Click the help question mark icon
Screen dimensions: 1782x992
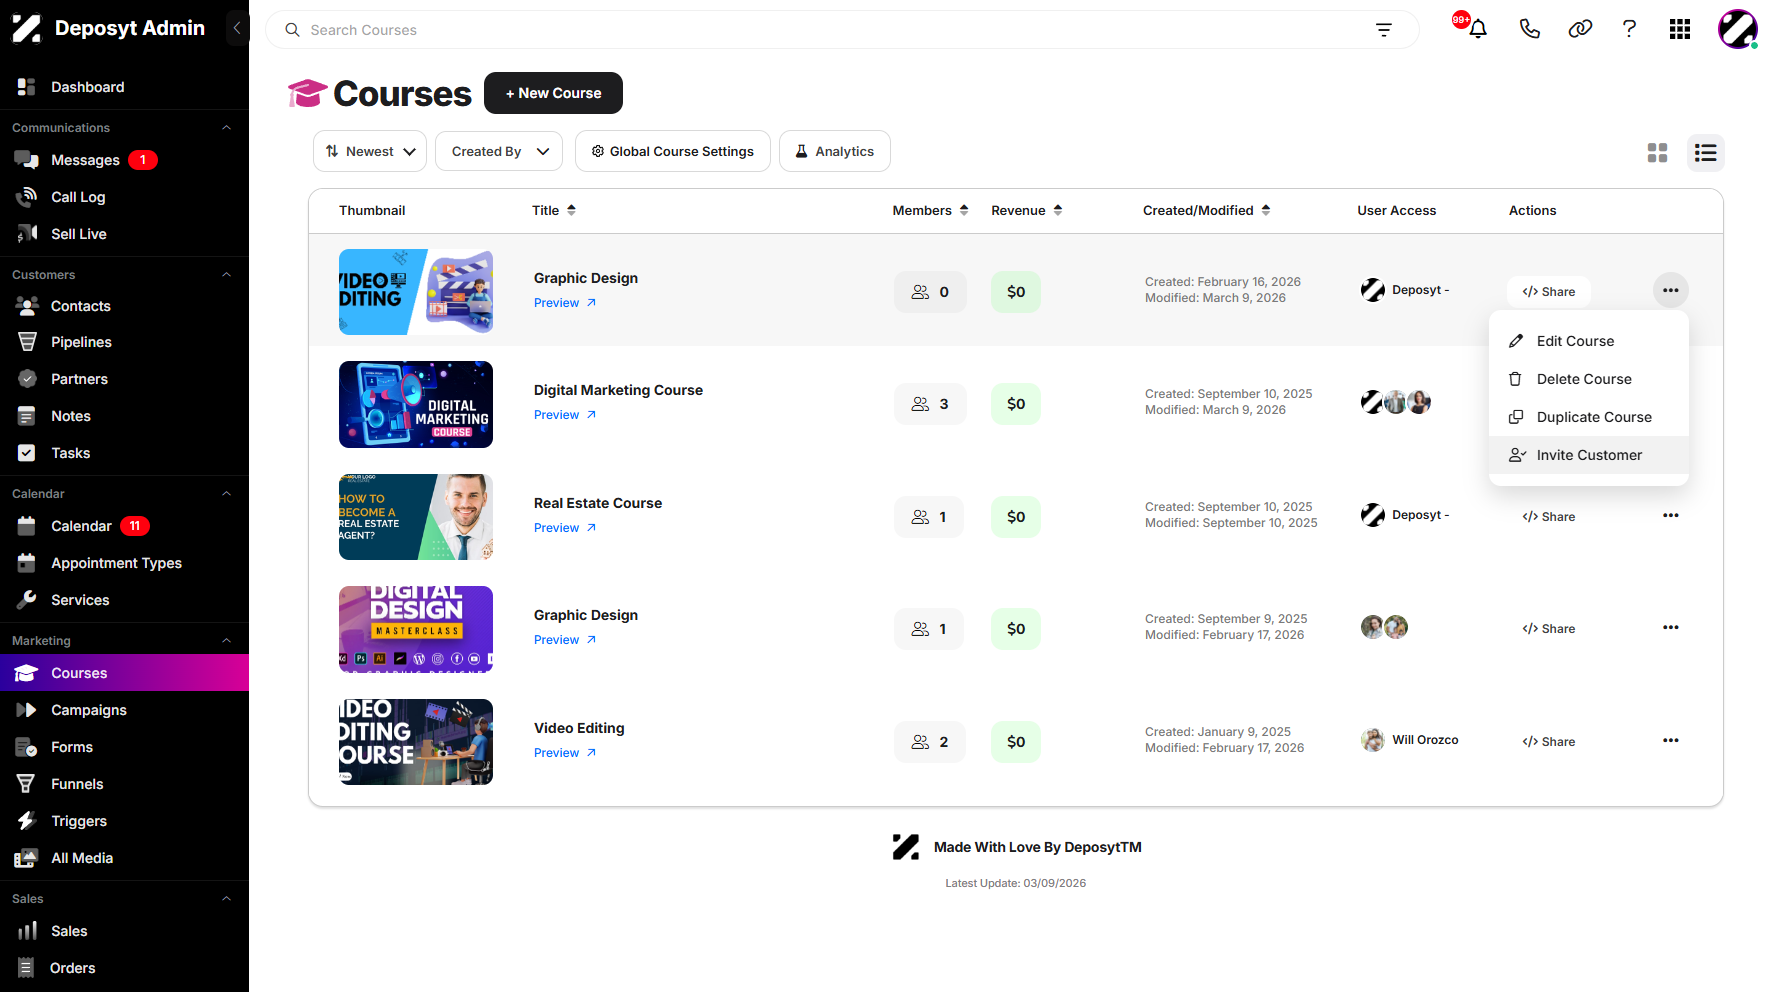[x=1629, y=29]
